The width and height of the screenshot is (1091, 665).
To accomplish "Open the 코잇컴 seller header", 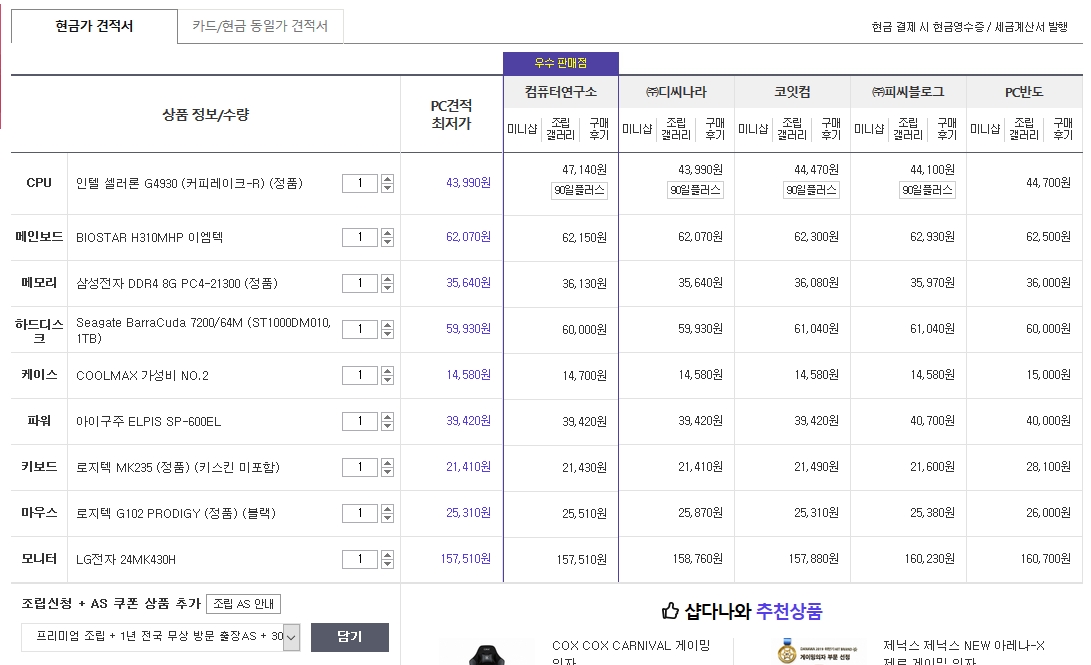I will coord(793,92).
